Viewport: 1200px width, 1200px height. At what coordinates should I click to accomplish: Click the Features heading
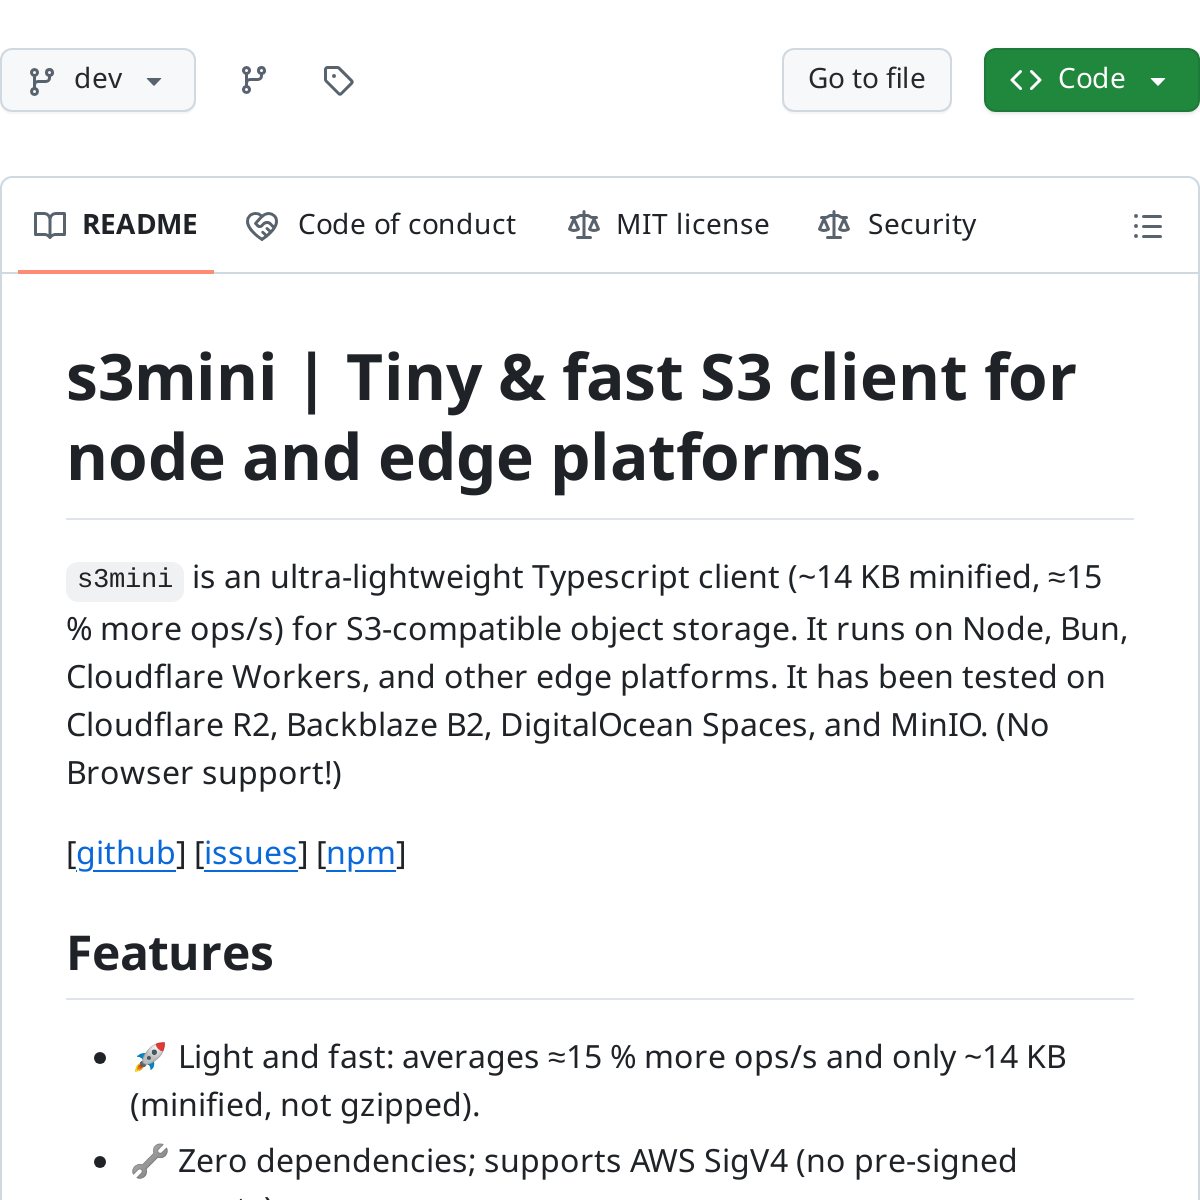[x=170, y=953]
